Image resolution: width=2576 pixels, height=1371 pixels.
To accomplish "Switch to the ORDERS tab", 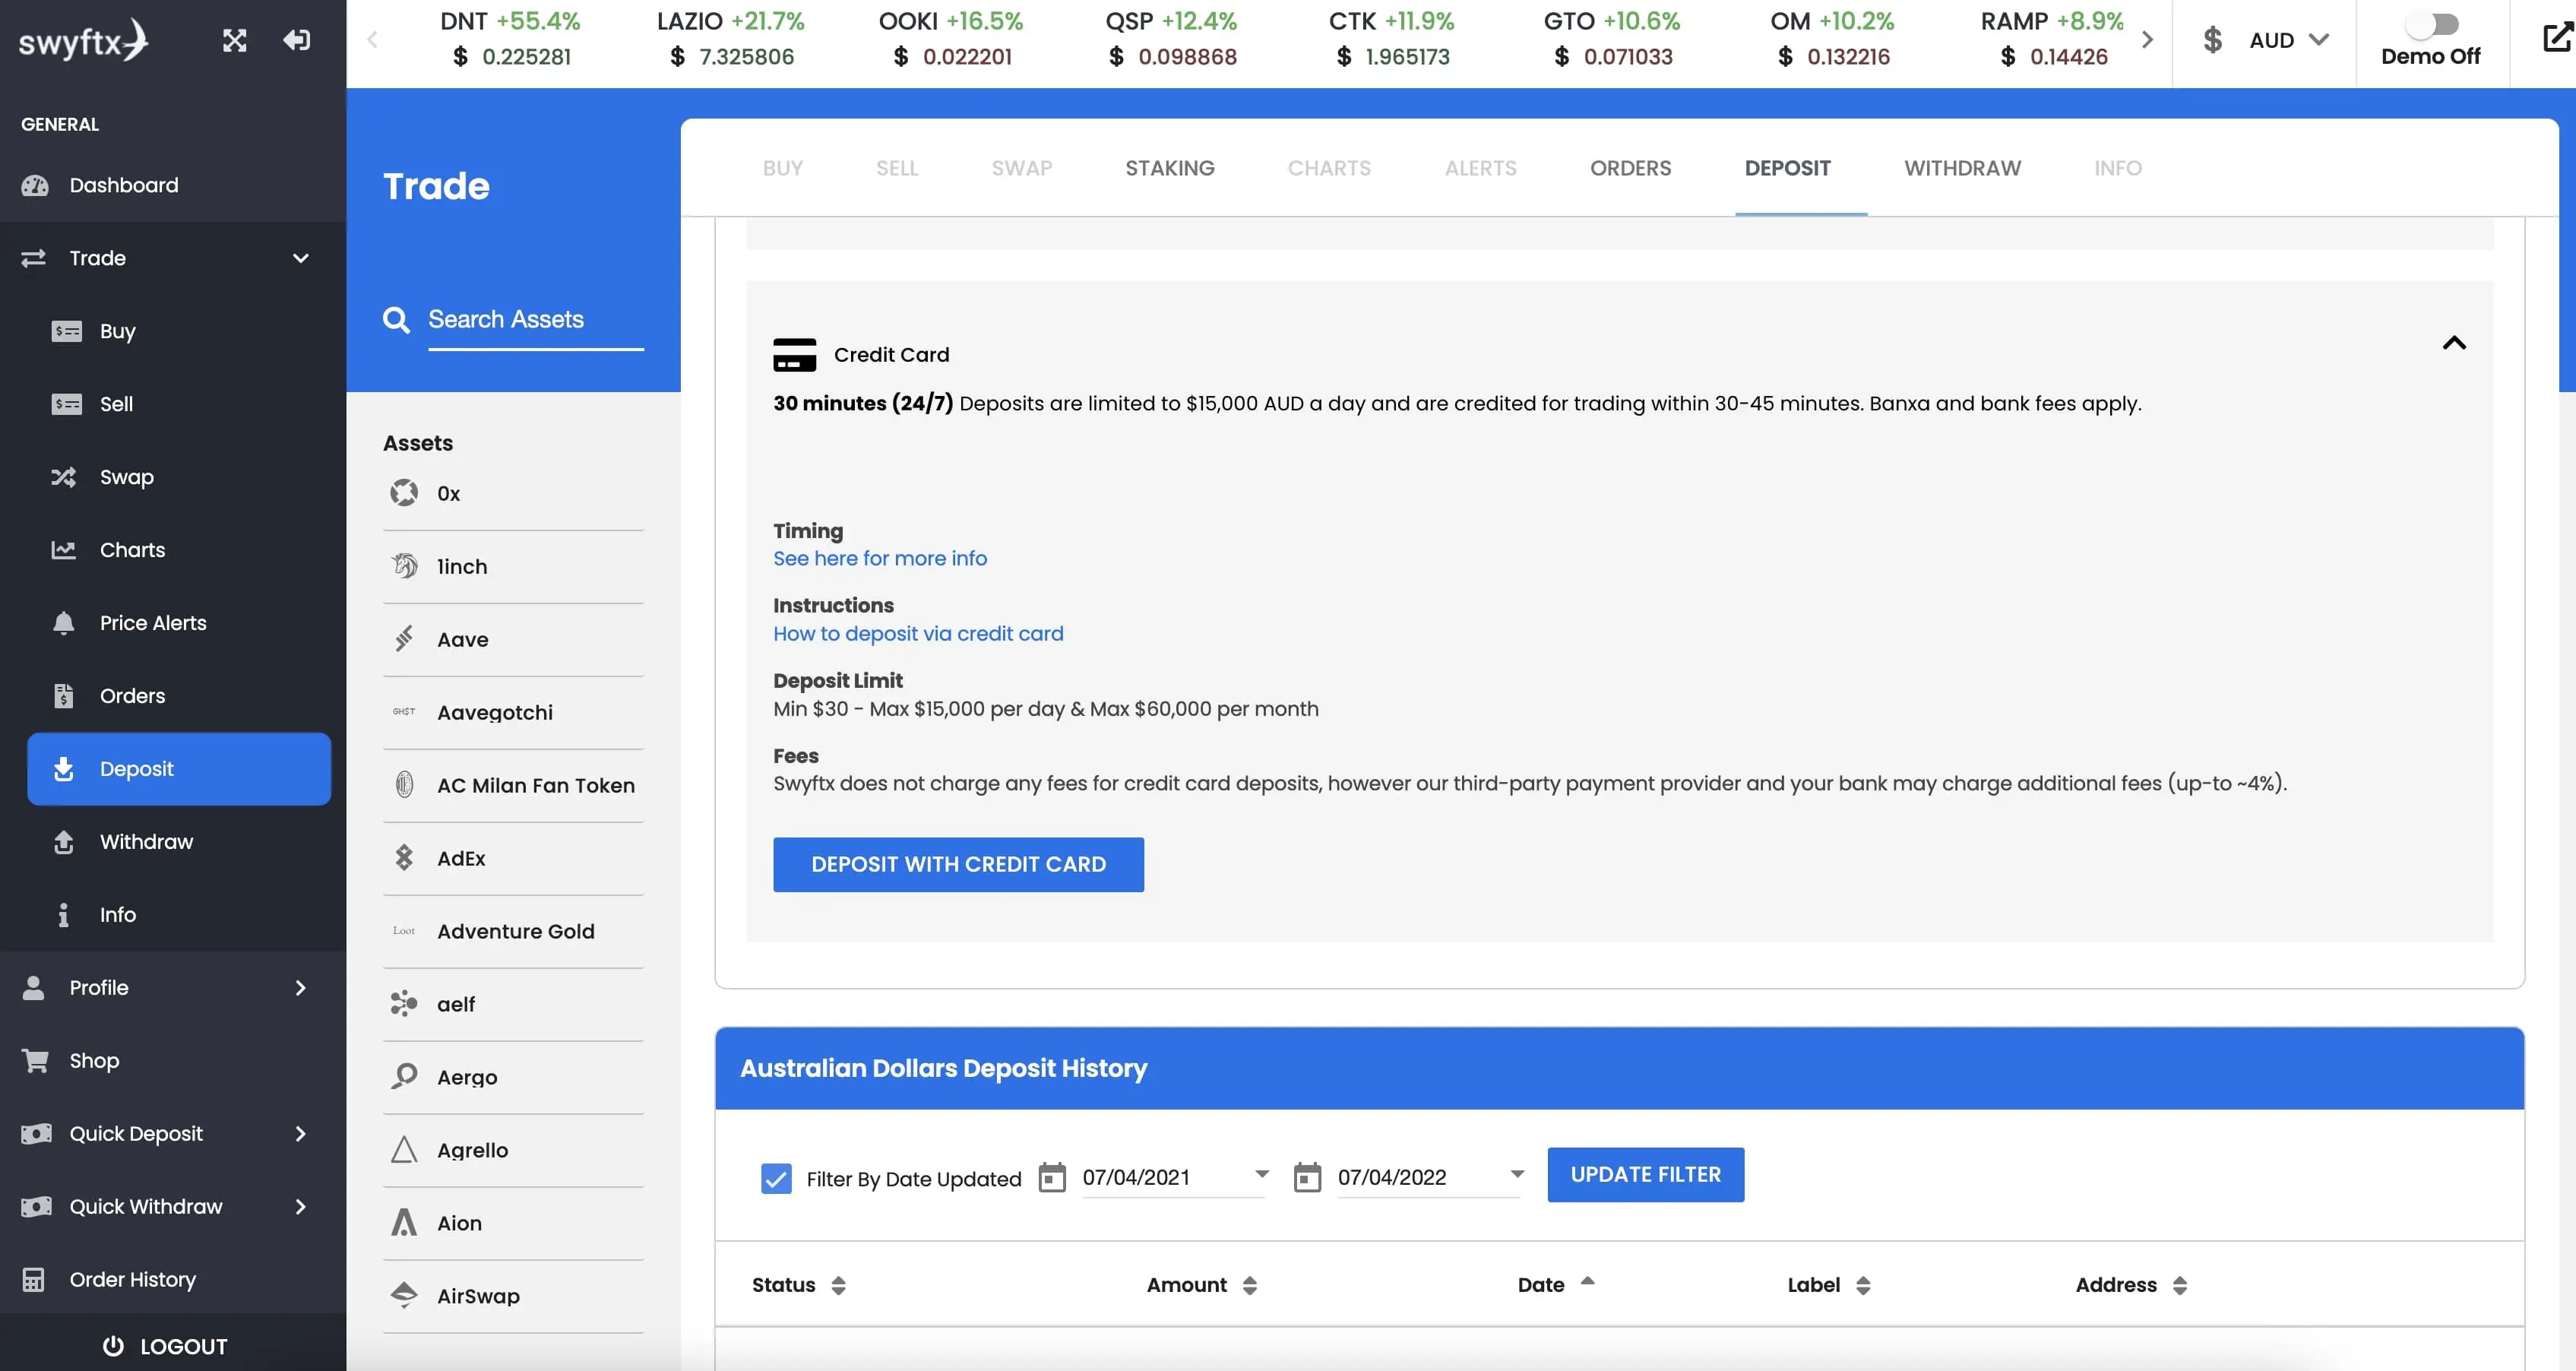I will [1630, 168].
